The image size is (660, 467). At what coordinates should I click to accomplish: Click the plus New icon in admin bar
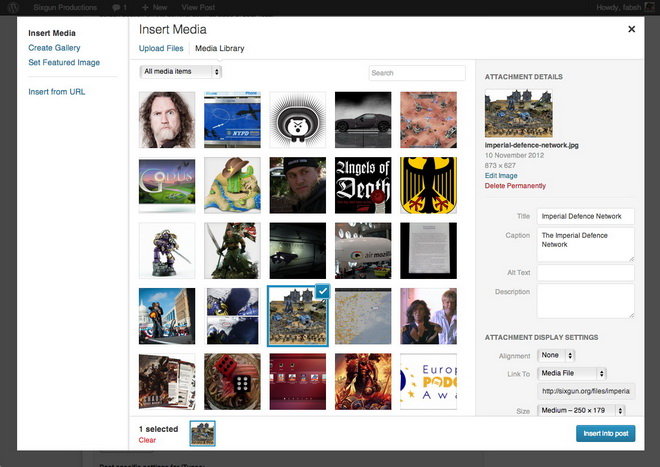pyautogui.click(x=145, y=8)
